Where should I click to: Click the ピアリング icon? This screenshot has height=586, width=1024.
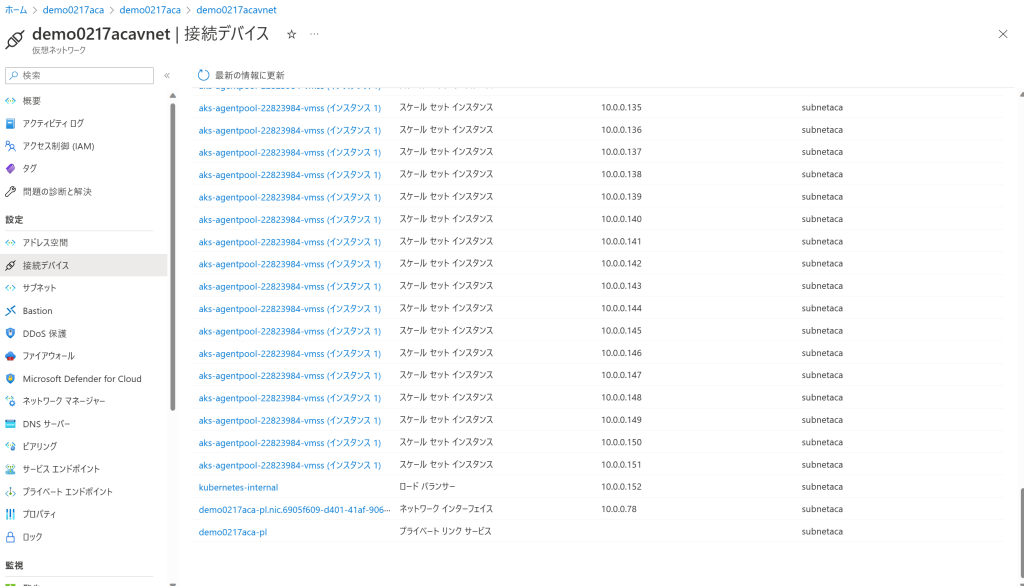[10, 446]
